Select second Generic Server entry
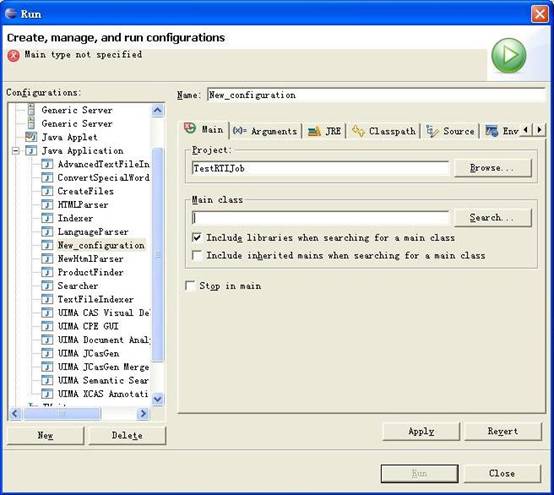Viewport: 554px width, 495px height. click(77, 123)
